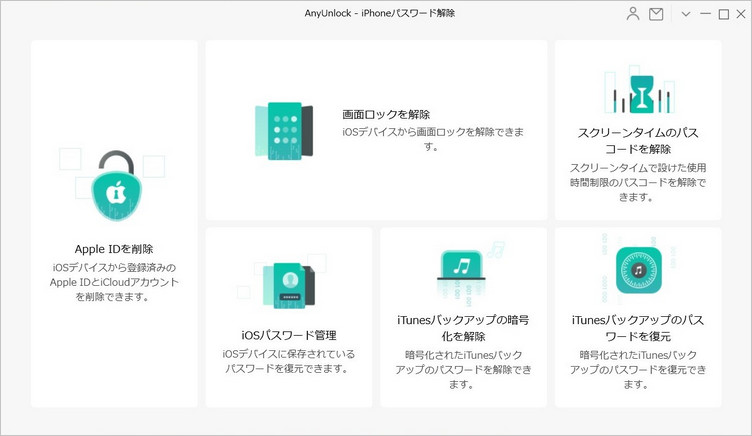
Task: Click the iTunes backup safe dial icon
Action: pos(638,271)
